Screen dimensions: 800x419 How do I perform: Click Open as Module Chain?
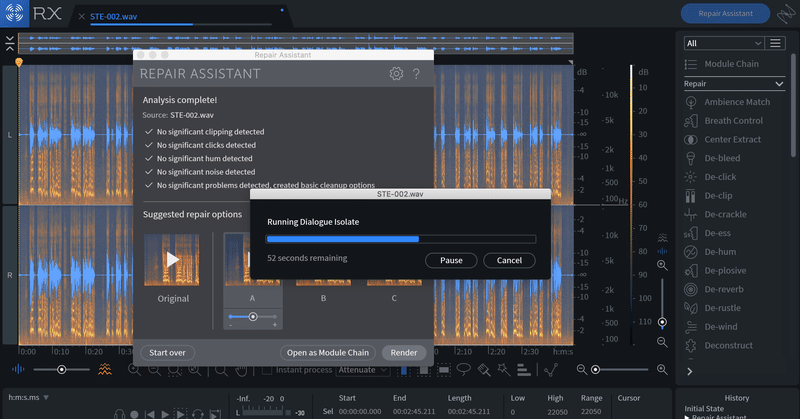click(328, 353)
